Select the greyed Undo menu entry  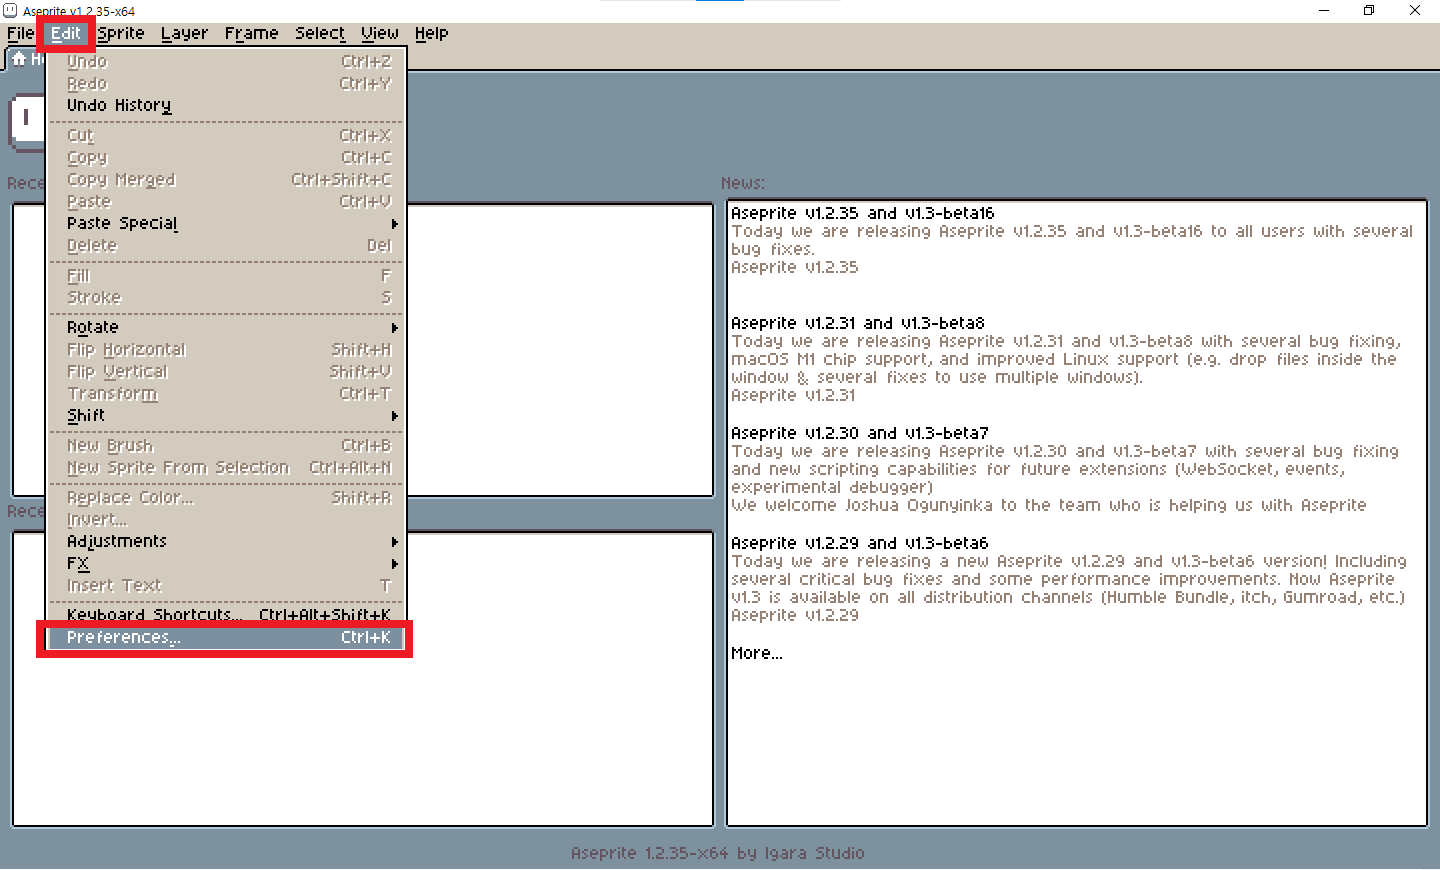227,61
